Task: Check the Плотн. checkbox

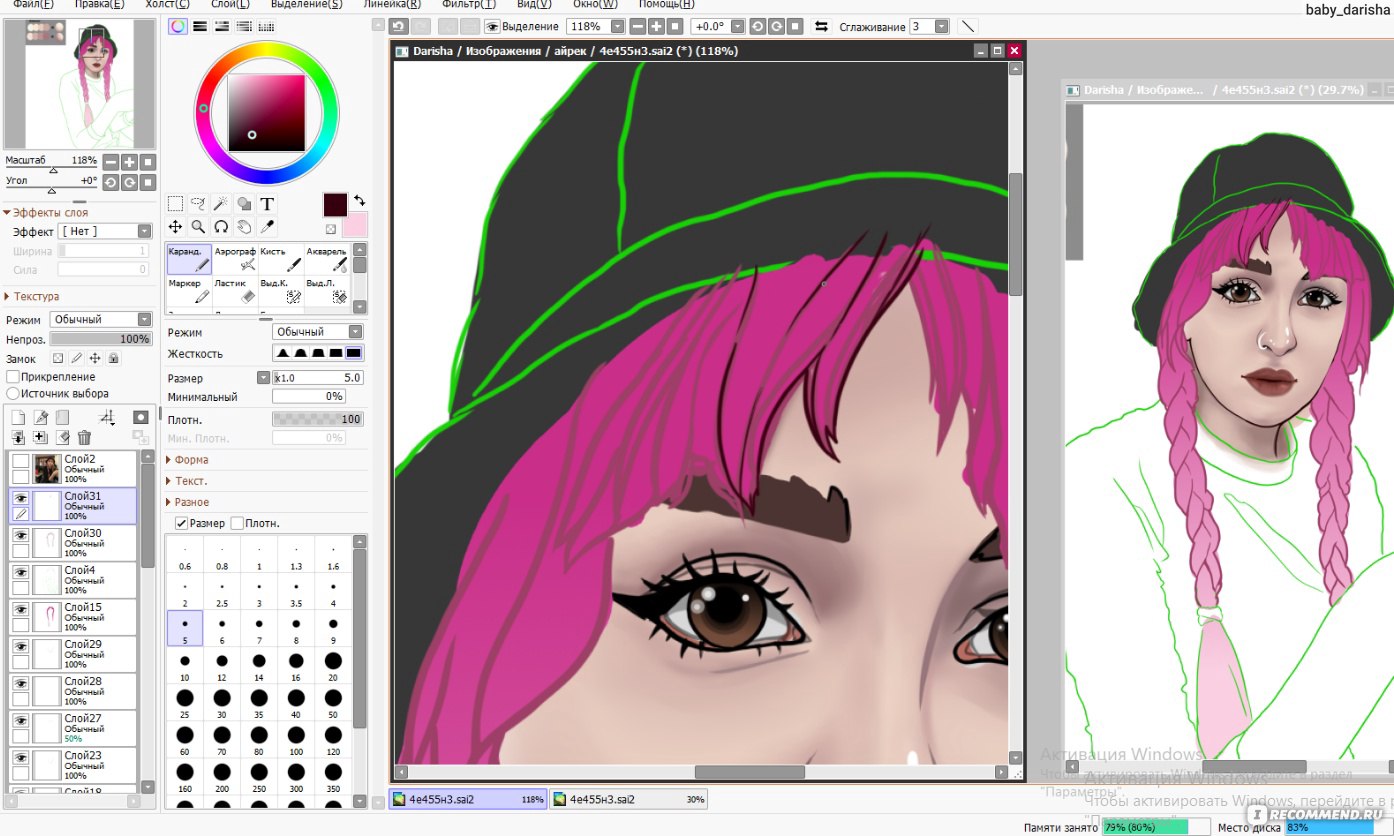Action: pos(237,523)
